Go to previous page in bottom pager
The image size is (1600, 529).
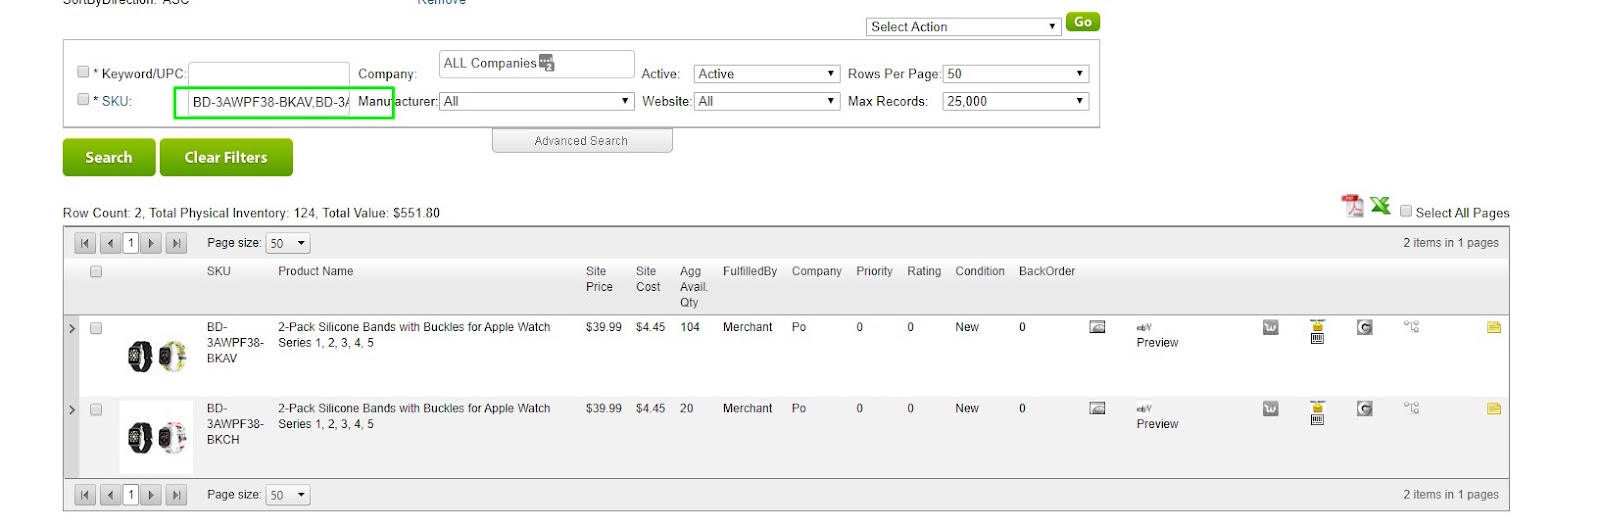coord(110,494)
